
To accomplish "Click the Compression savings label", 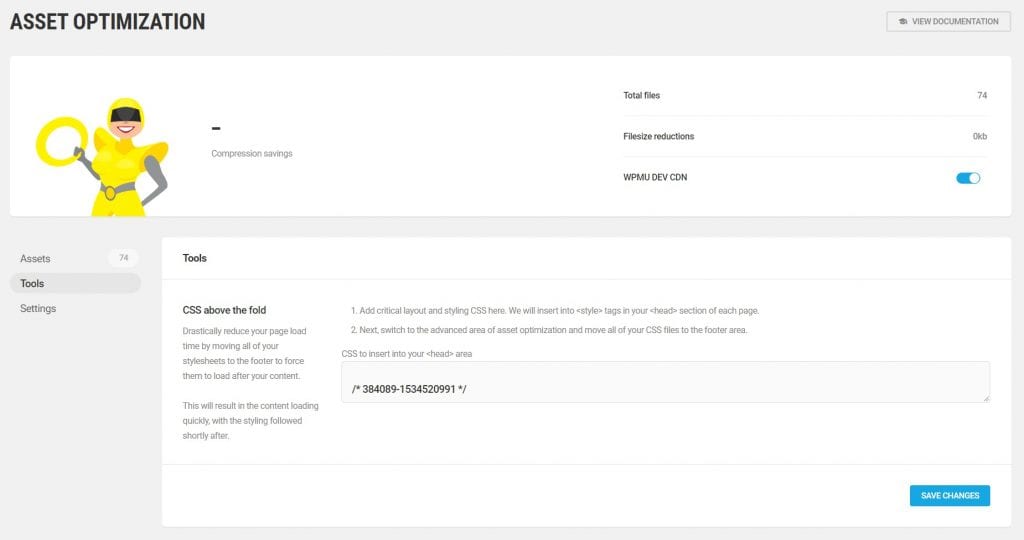I will pos(251,153).
